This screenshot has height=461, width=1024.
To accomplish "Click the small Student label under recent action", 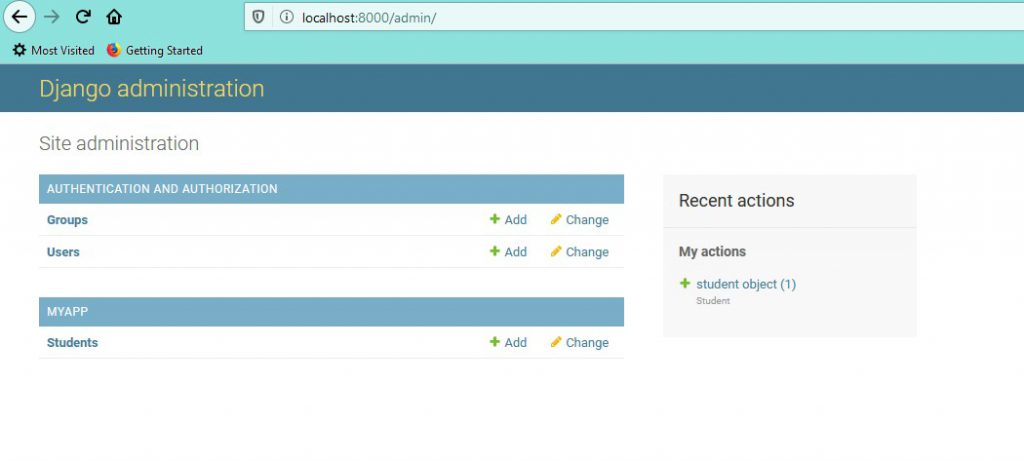I will (713, 301).
